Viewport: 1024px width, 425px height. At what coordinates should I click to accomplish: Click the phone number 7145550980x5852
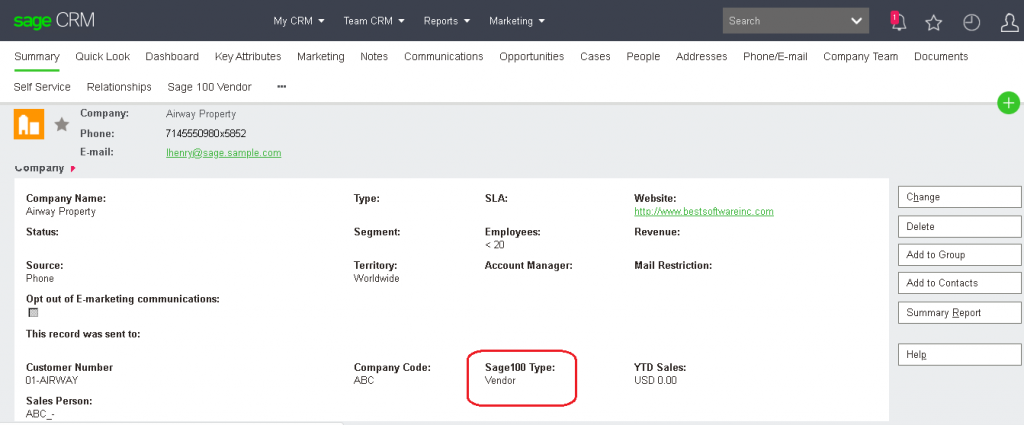[x=206, y=133]
